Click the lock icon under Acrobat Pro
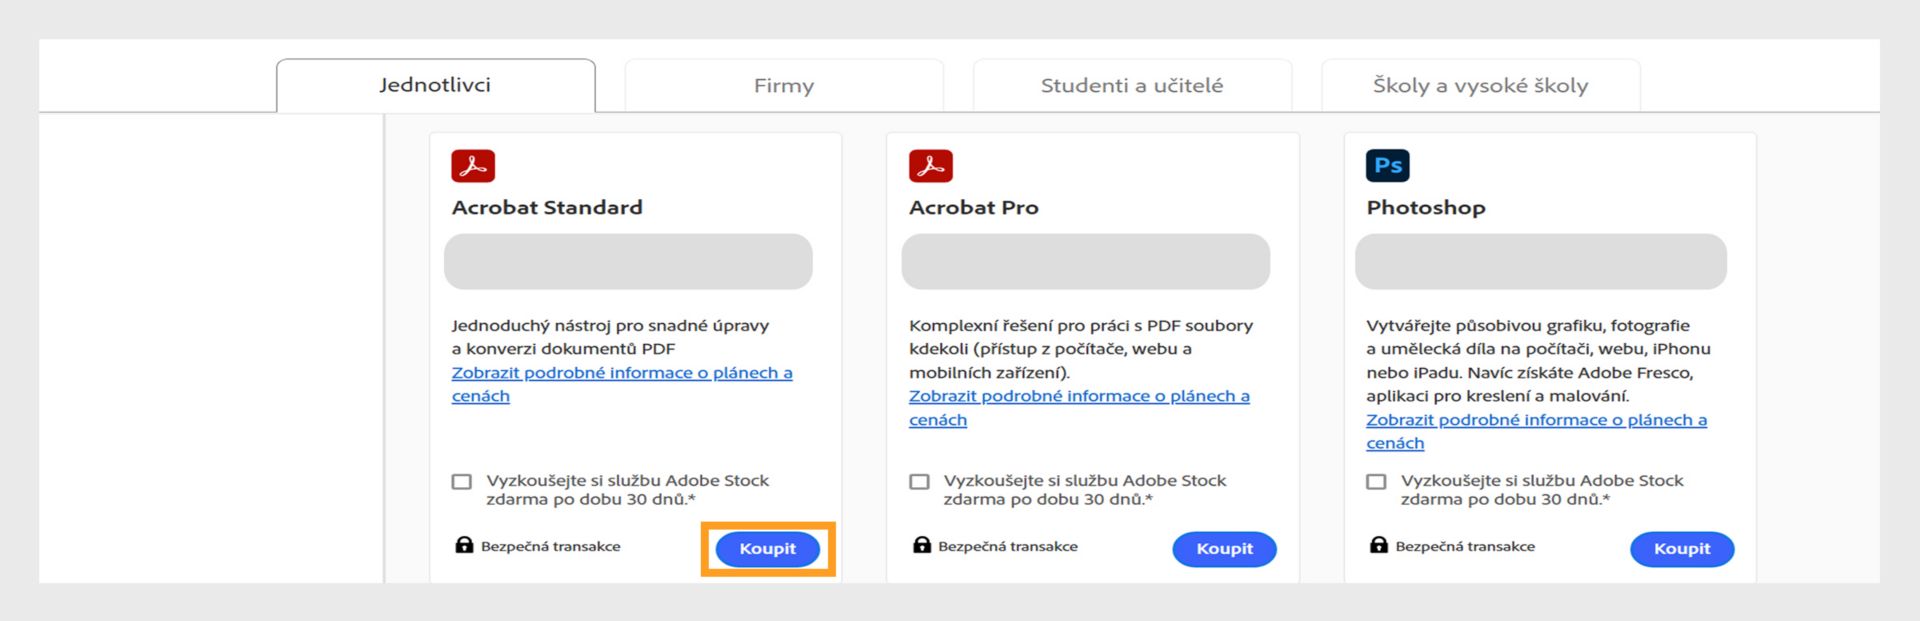1920x621 pixels. pos(922,545)
